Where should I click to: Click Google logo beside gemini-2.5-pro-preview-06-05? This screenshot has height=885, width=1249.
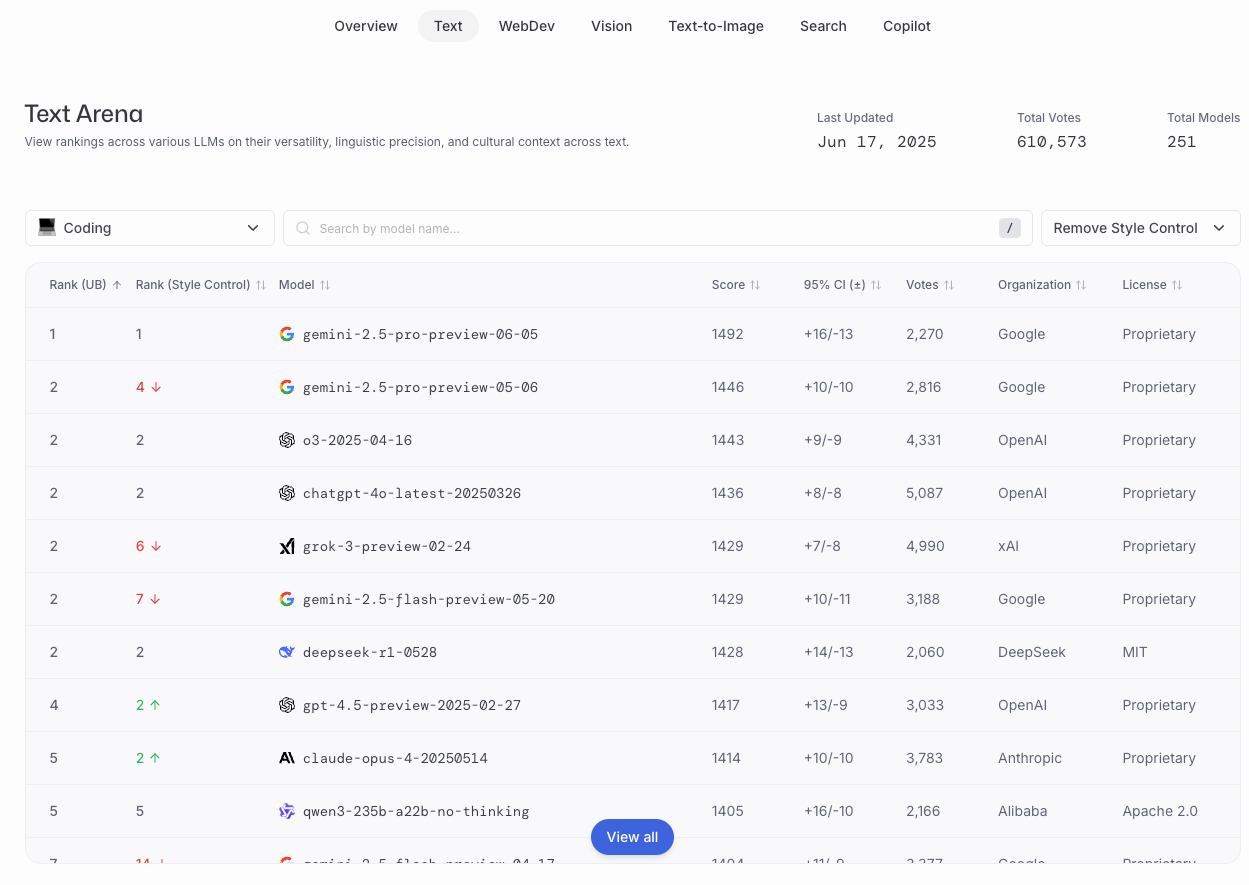click(x=287, y=334)
